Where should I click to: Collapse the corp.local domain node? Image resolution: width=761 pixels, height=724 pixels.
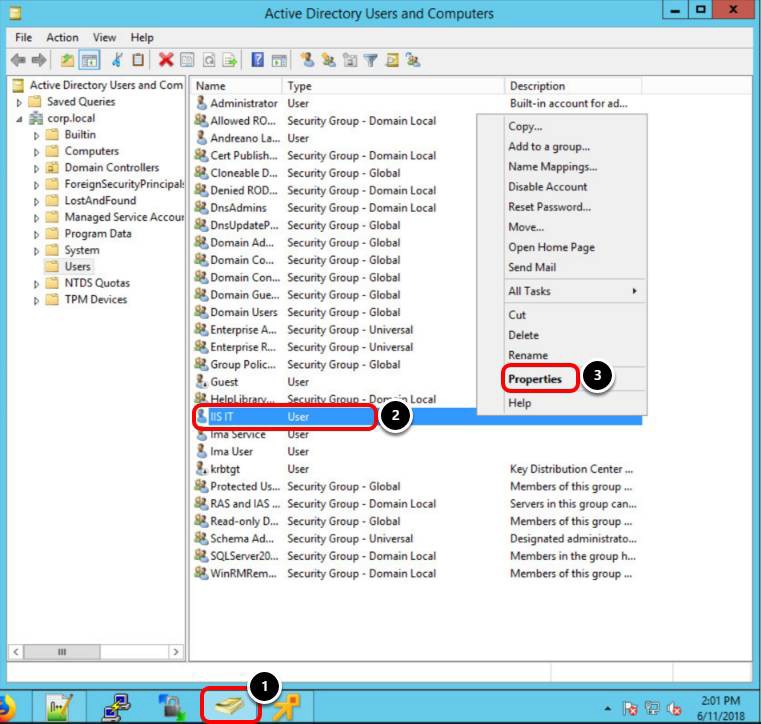coord(19,119)
